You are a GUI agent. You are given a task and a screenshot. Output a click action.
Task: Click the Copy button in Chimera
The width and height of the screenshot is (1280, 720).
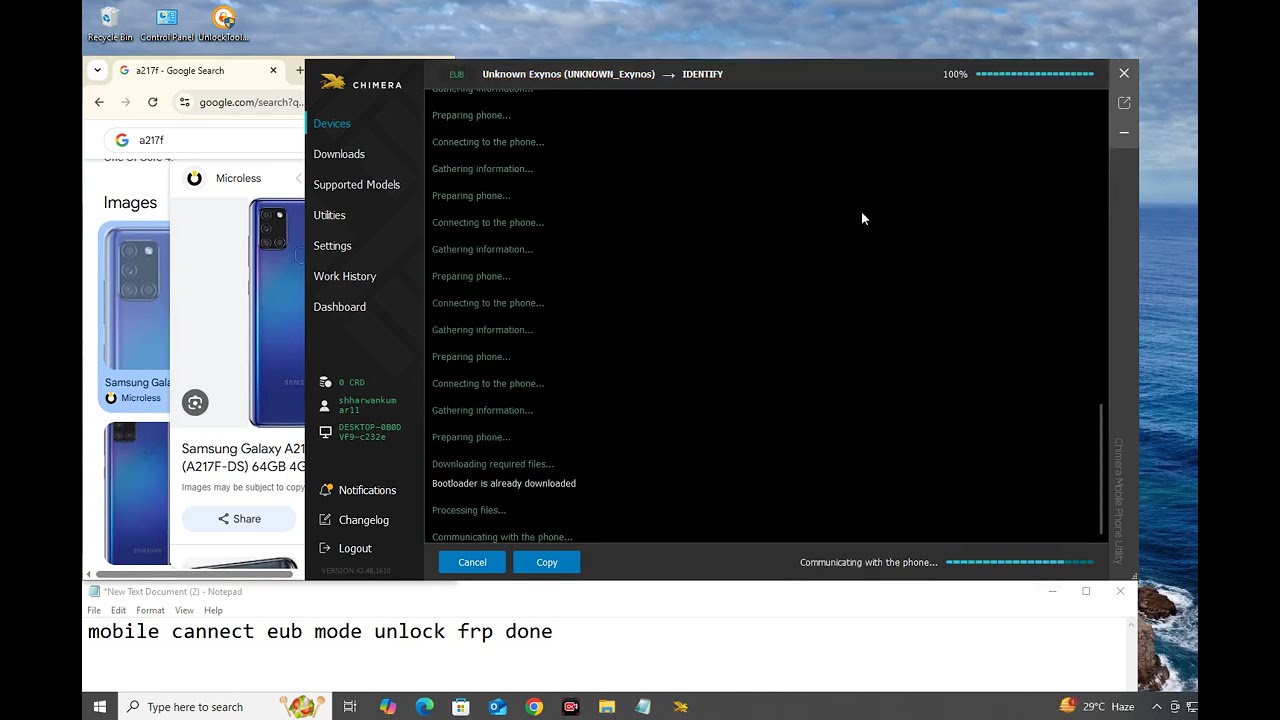click(546, 562)
